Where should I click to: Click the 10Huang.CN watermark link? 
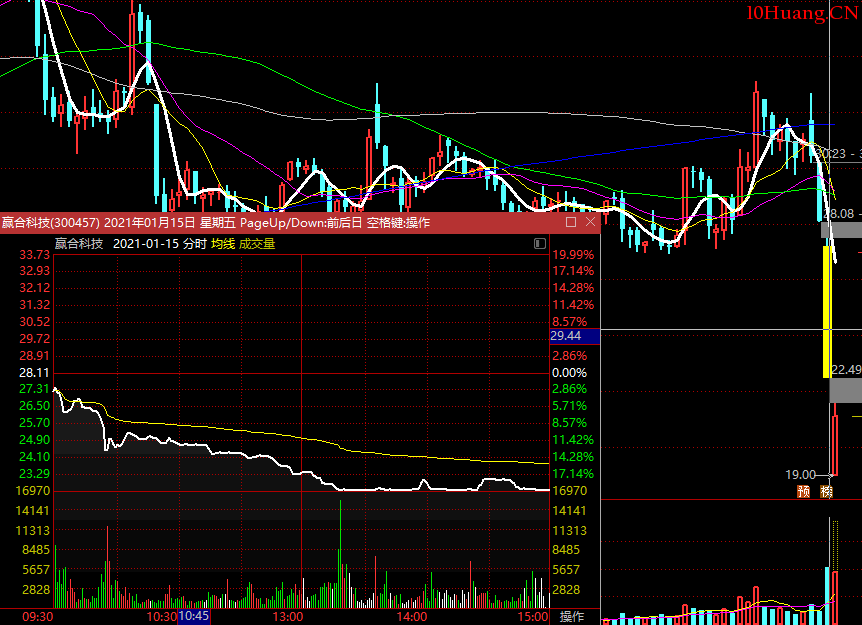pyautogui.click(x=801, y=13)
